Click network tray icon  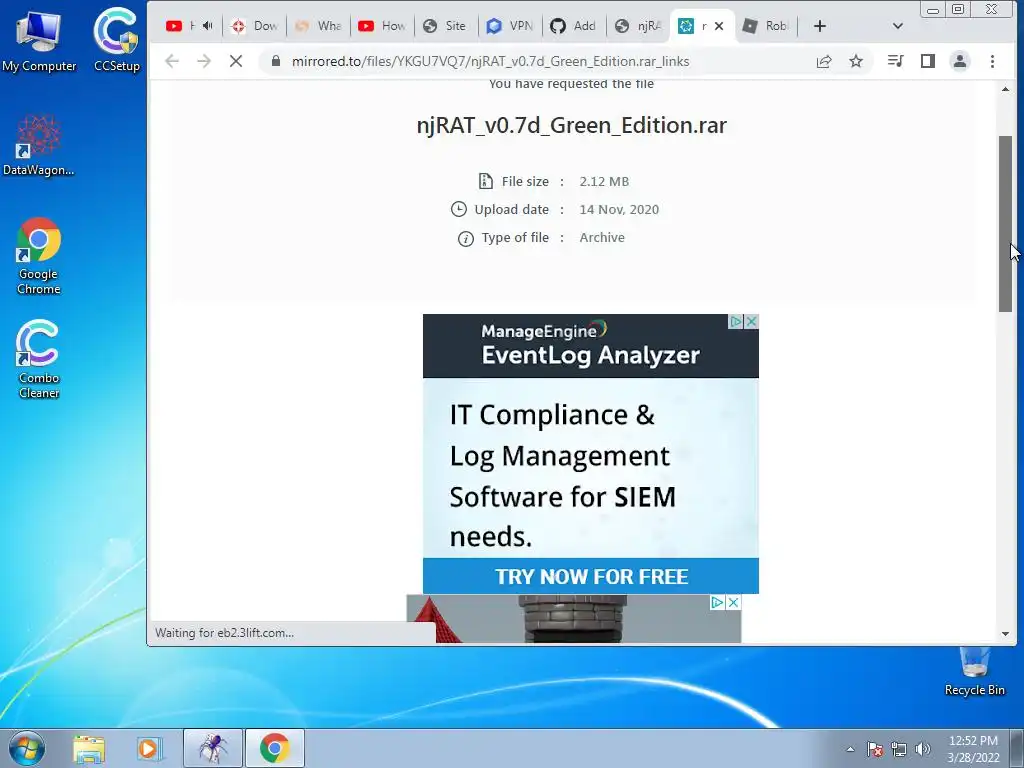click(x=899, y=749)
